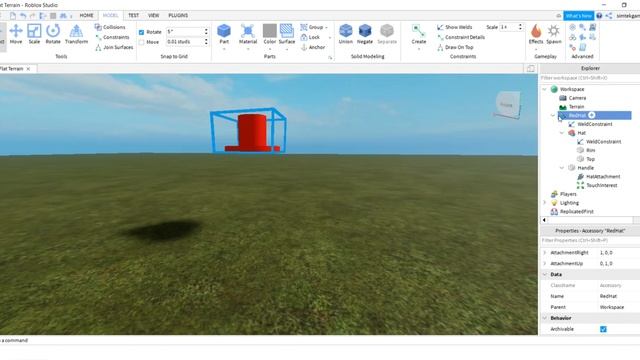Toggle Show Welds option
640x360 pixels.
coord(454,27)
